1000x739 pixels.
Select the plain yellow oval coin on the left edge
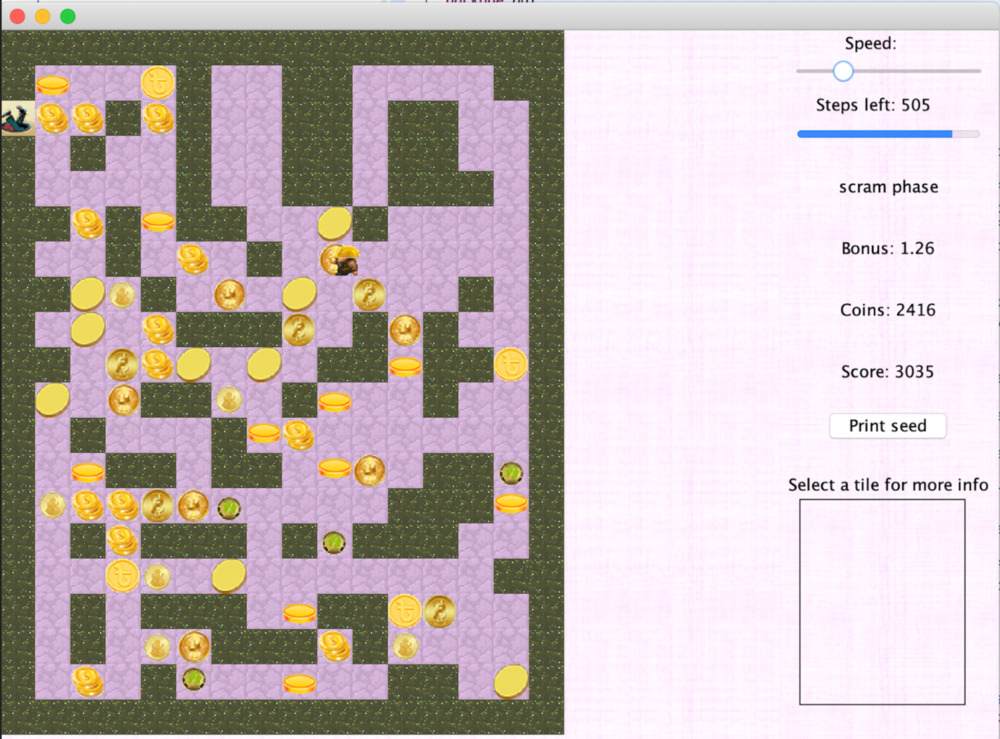click(x=52, y=400)
